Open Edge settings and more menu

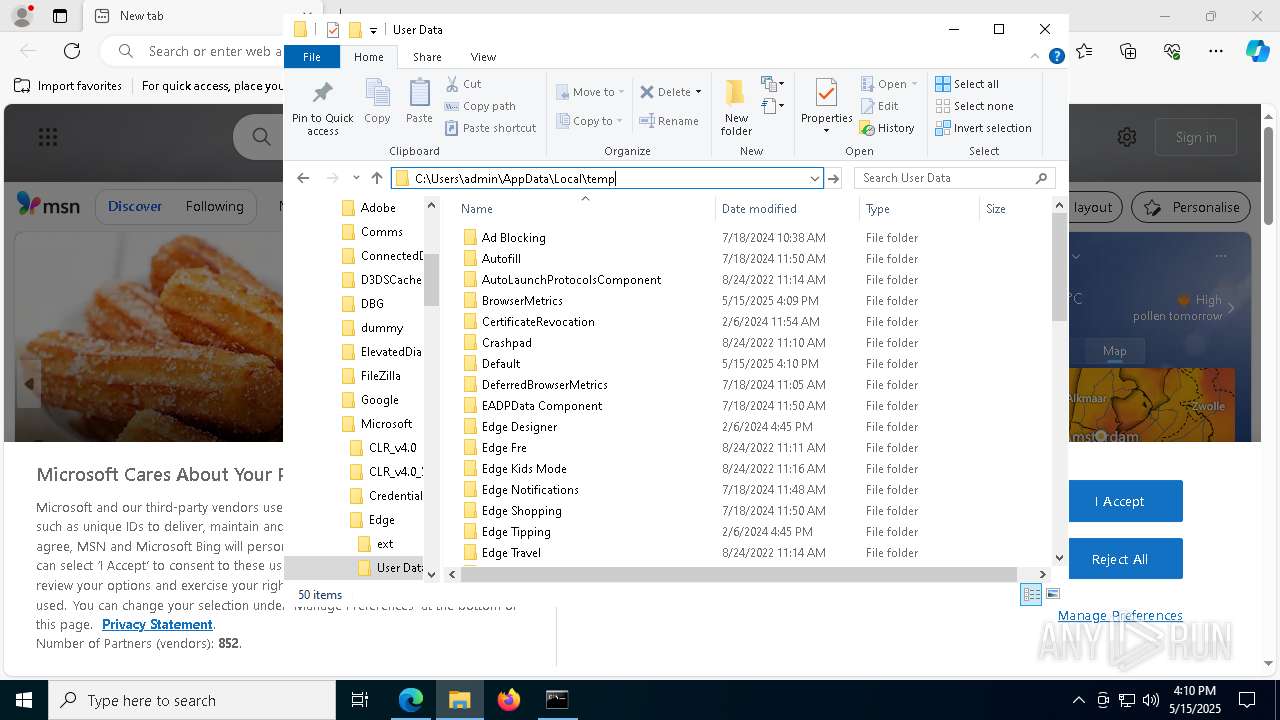tap(1216, 51)
